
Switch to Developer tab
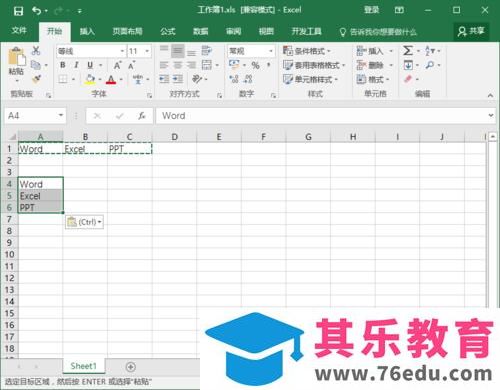click(x=307, y=32)
